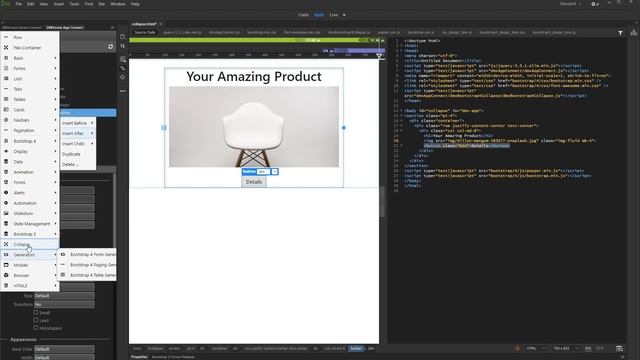Image resolution: width=640 pixels, height=360 pixels.
Task: Click the Alerts menu icon
Action: (6, 193)
